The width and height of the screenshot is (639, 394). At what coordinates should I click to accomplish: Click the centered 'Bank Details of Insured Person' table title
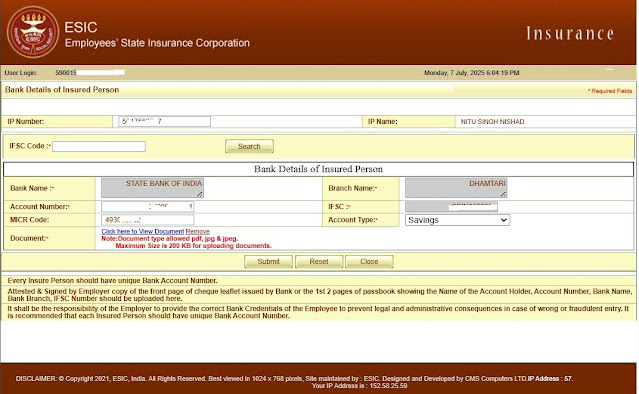(318, 169)
